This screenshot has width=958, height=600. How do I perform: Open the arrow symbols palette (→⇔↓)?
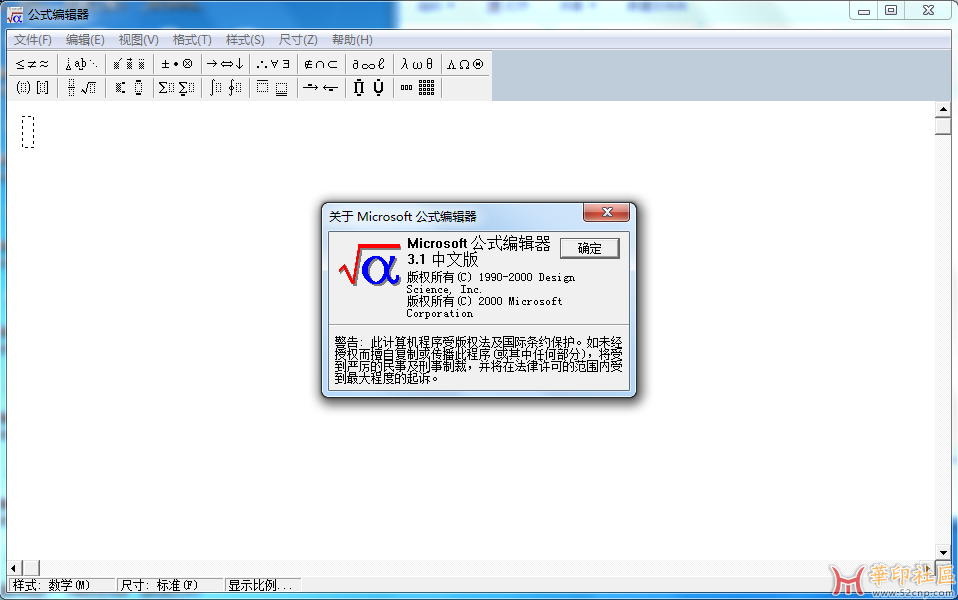coord(225,64)
